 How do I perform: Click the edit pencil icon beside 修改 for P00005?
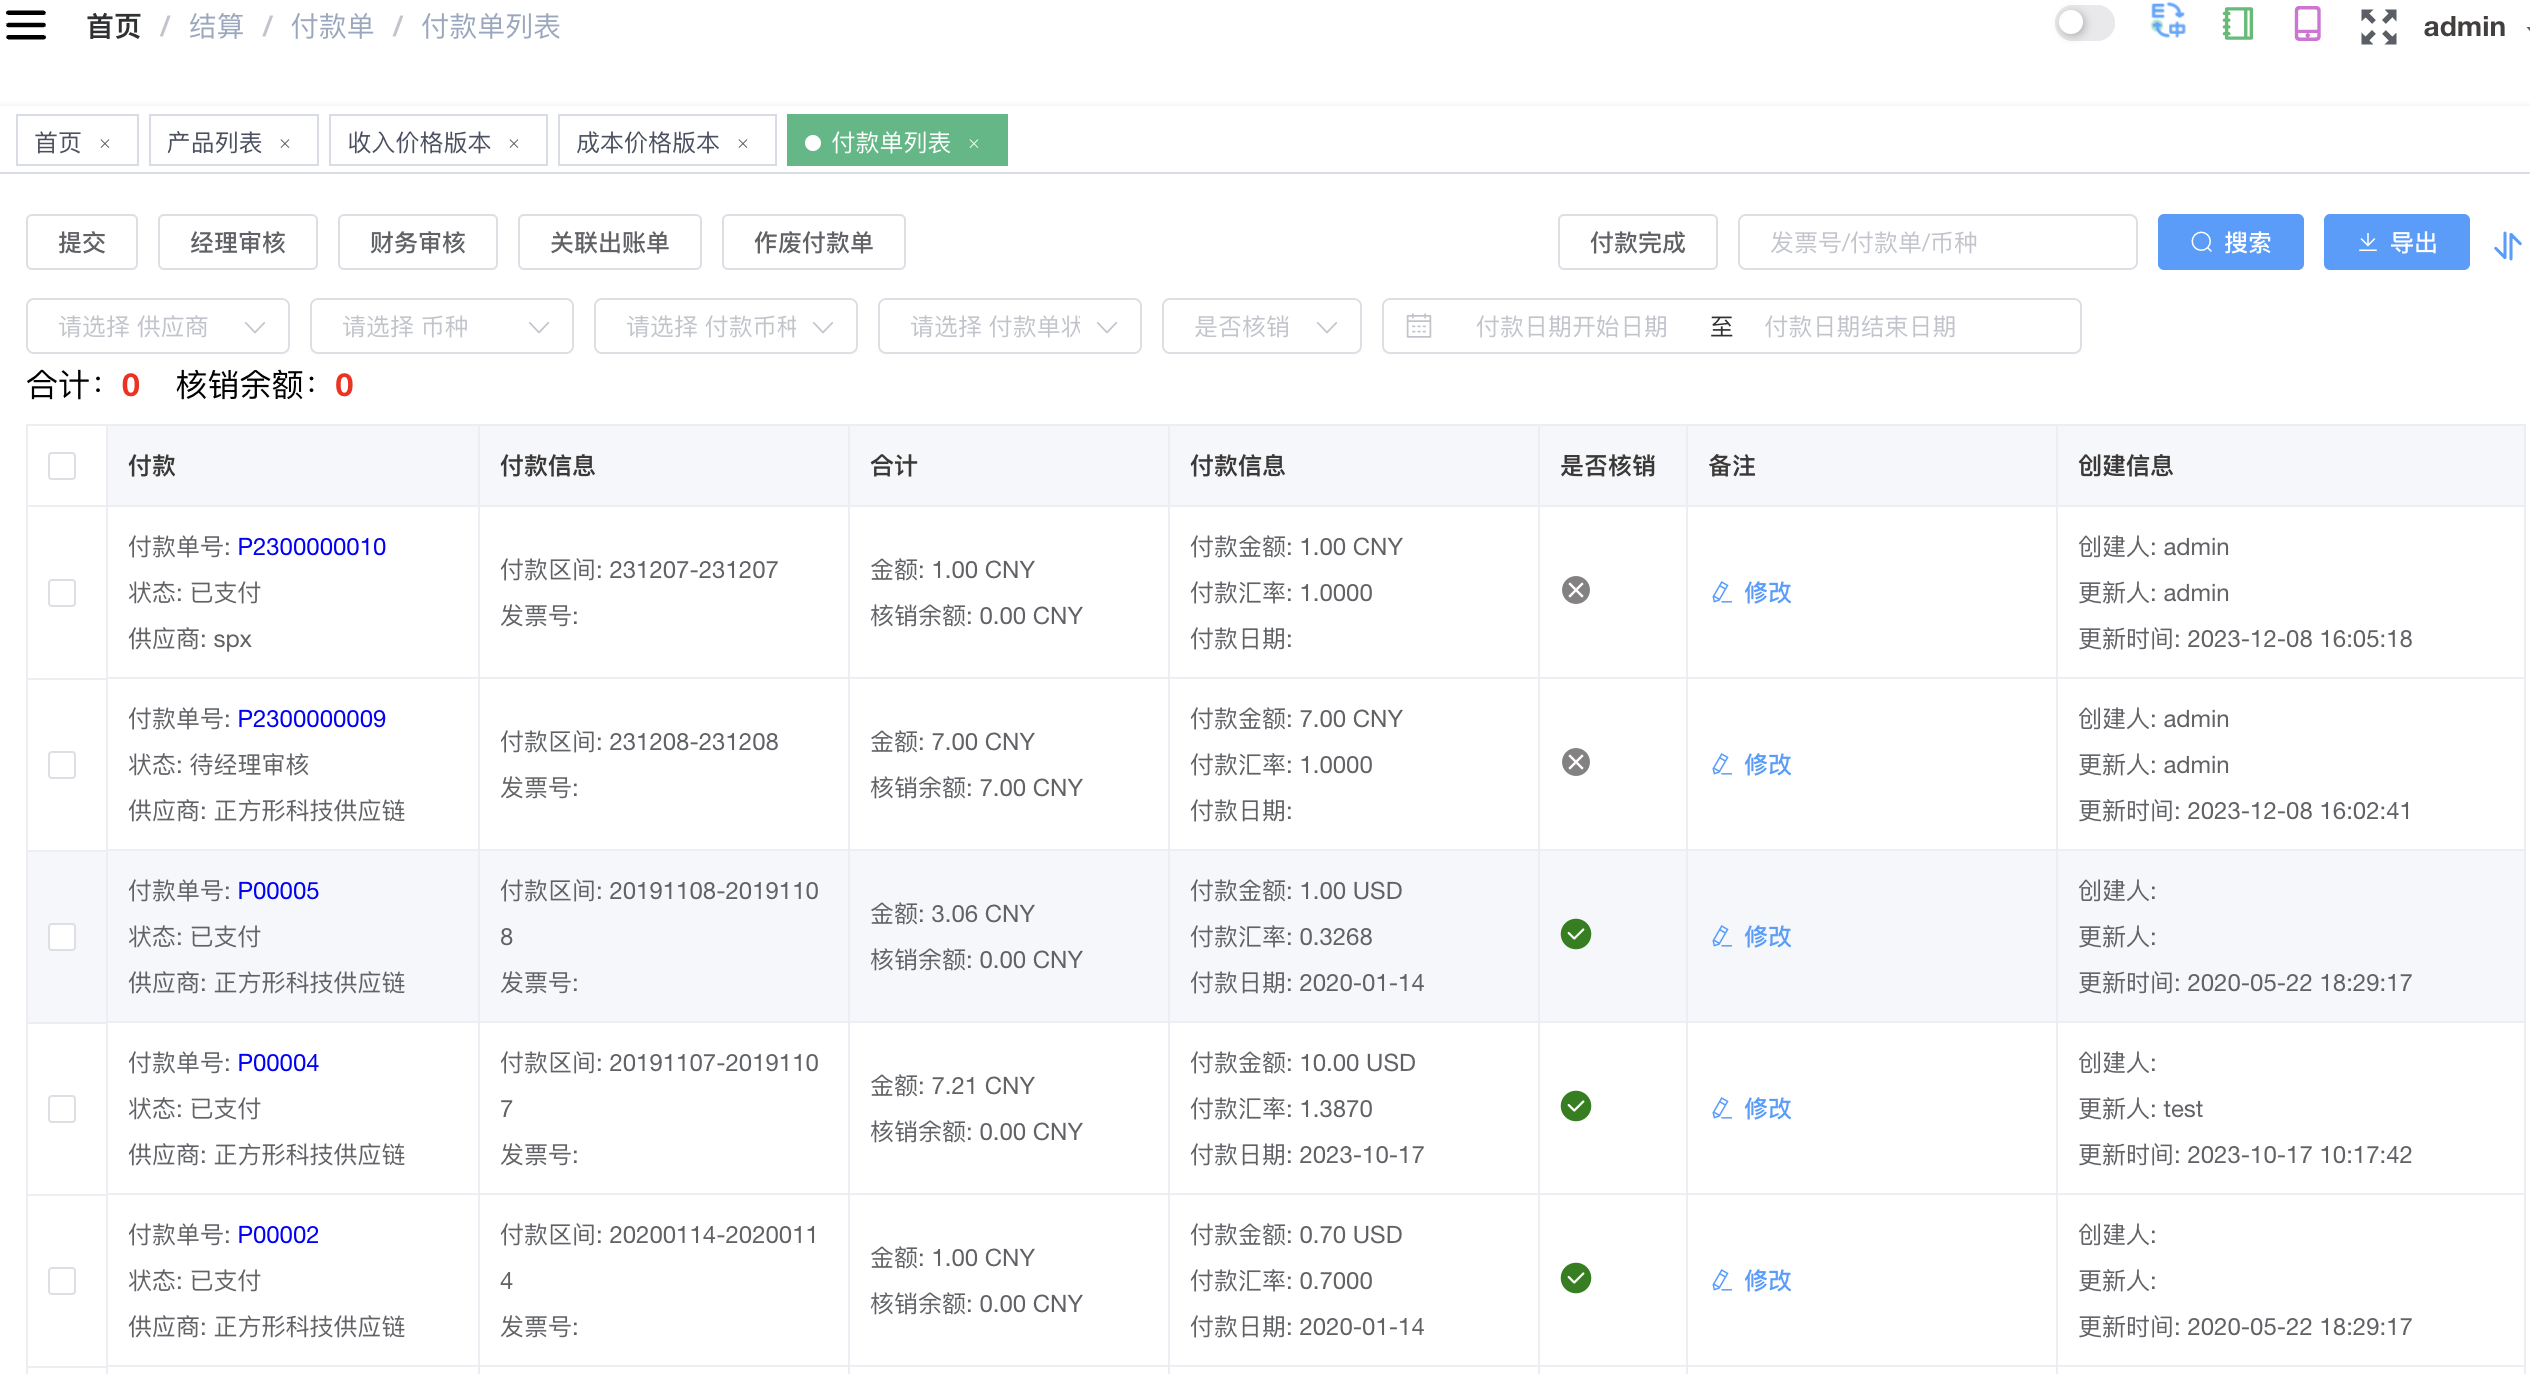click(x=1721, y=936)
